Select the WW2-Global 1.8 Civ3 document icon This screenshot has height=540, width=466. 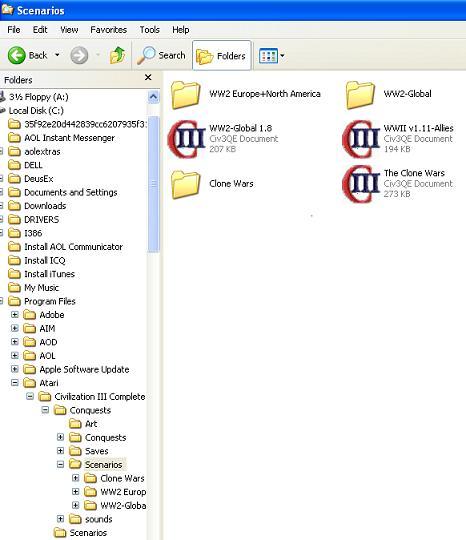tap(186, 139)
